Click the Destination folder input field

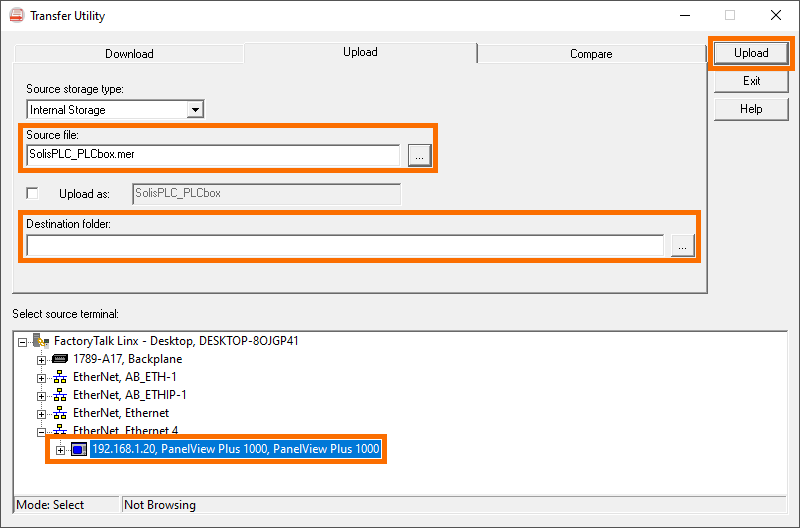pos(345,245)
